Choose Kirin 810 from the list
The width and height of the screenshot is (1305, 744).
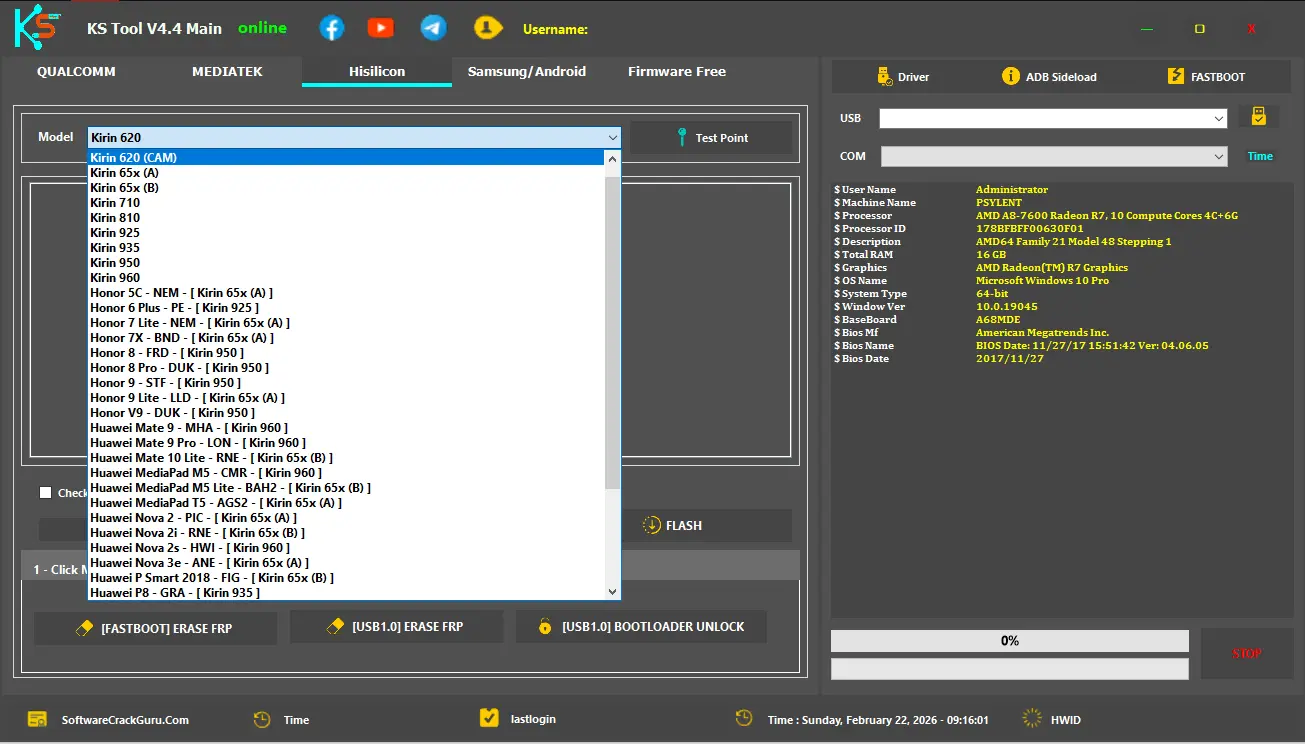346,218
